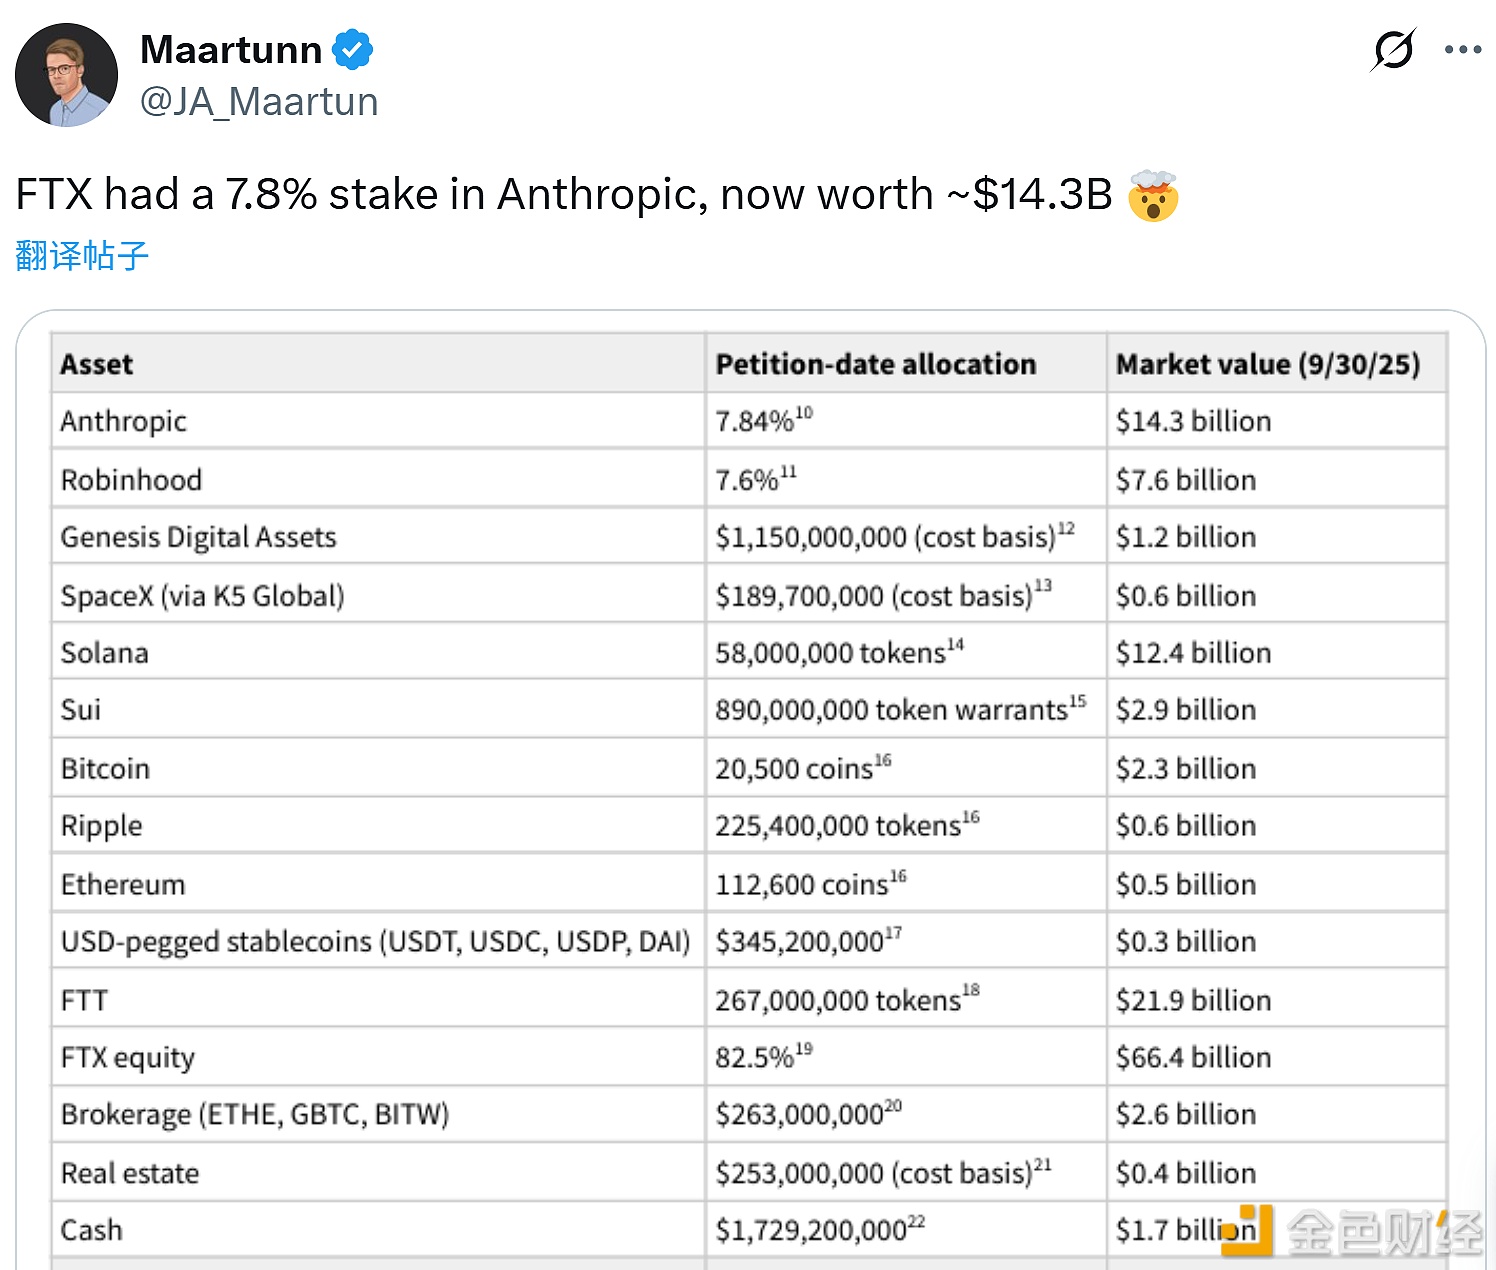Click the blue verified badge
The image size is (1496, 1270).
pyautogui.click(x=352, y=50)
